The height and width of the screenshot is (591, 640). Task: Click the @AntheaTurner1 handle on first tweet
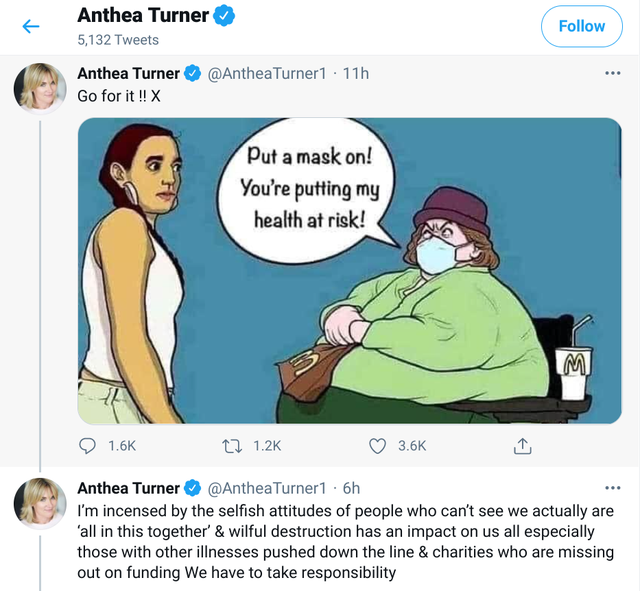(x=267, y=73)
